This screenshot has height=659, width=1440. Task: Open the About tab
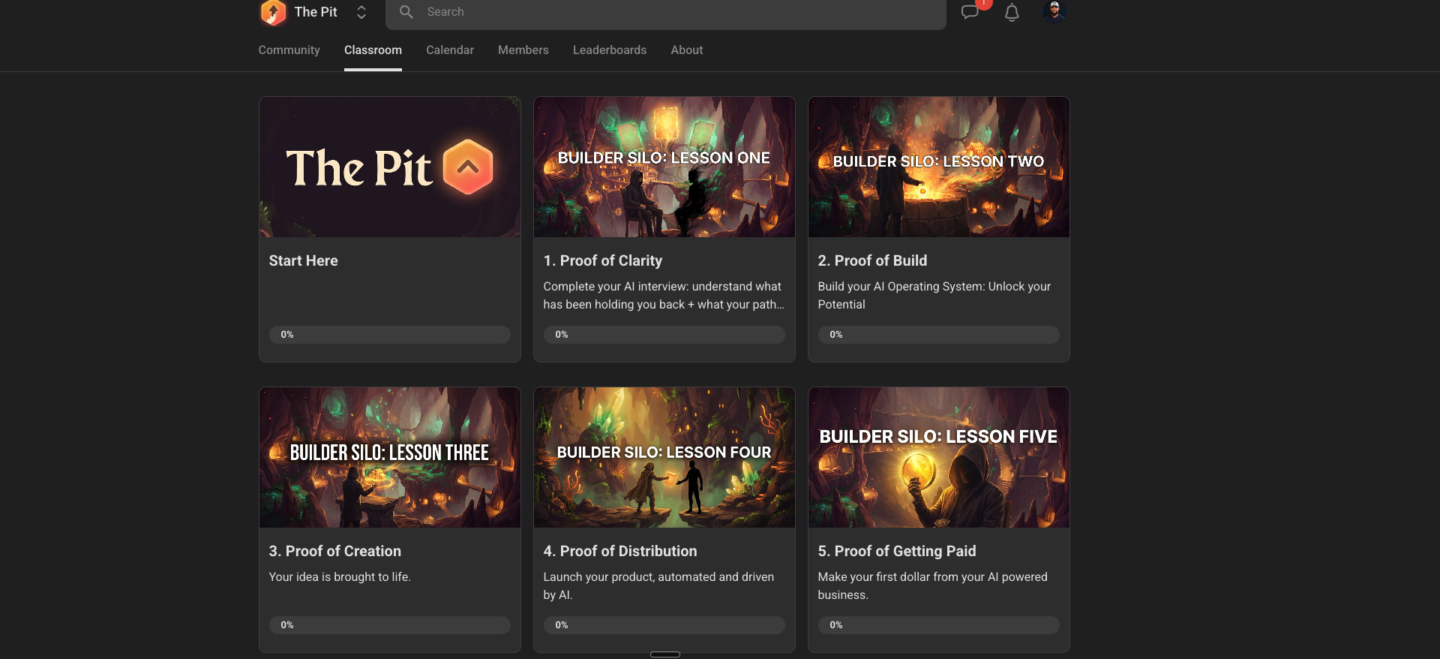tap(687, 50)
